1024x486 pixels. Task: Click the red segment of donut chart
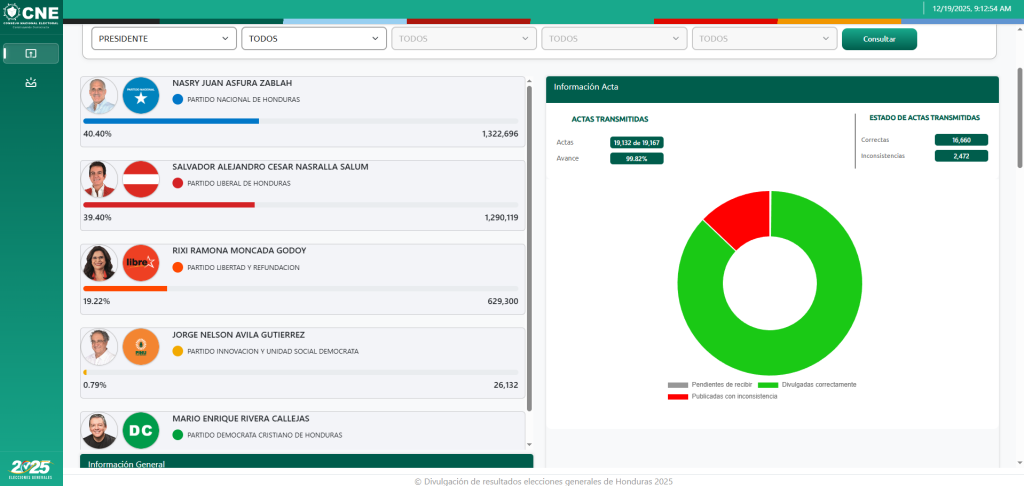pyautogui.click(x=738, y=217)
